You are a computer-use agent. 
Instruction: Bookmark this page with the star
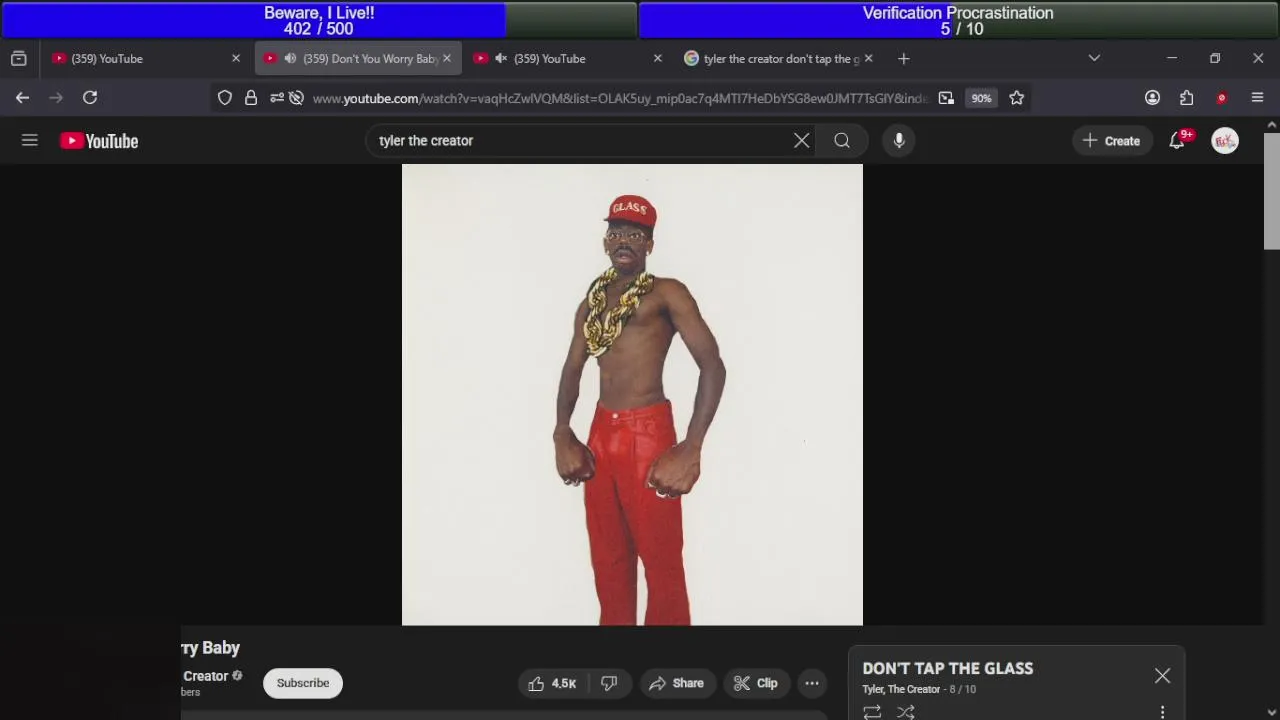click(1017, 98)
